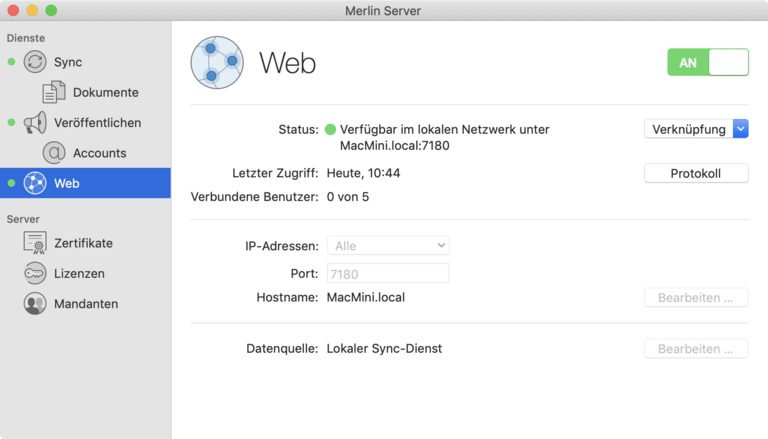Maximize window with the green button
This screenshot has height=439, width=768.
coord(51,10)
